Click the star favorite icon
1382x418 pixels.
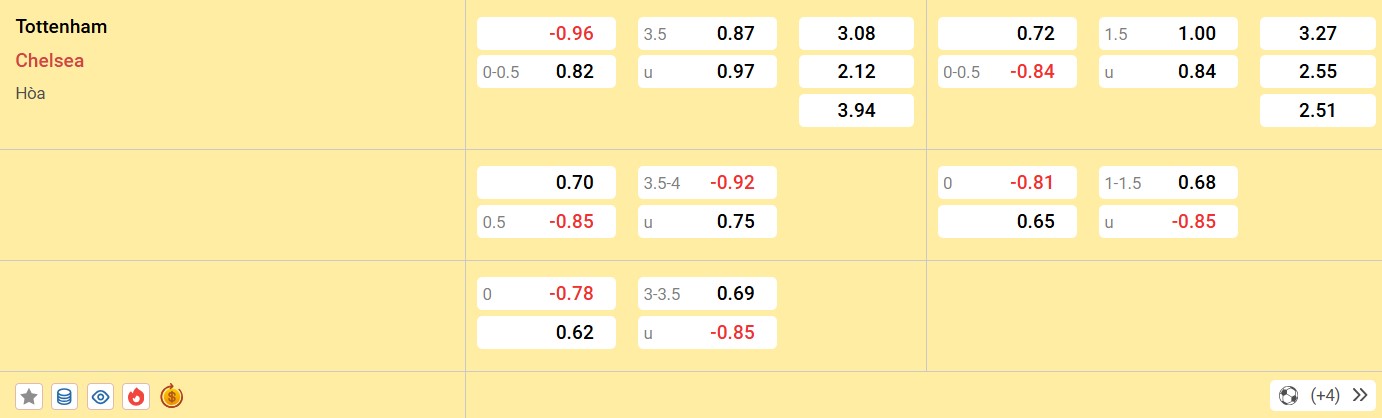click(29, 396)
